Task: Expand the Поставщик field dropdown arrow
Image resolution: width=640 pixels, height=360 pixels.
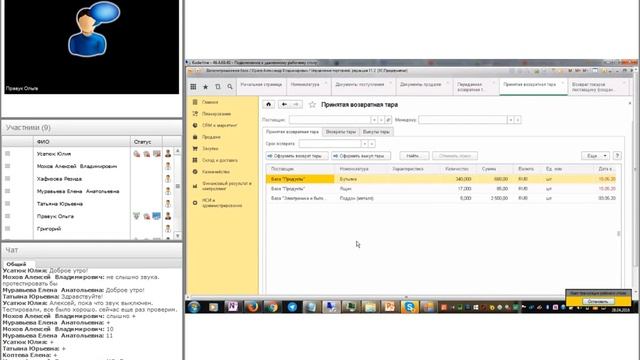Action: click(x=374, y=120)
